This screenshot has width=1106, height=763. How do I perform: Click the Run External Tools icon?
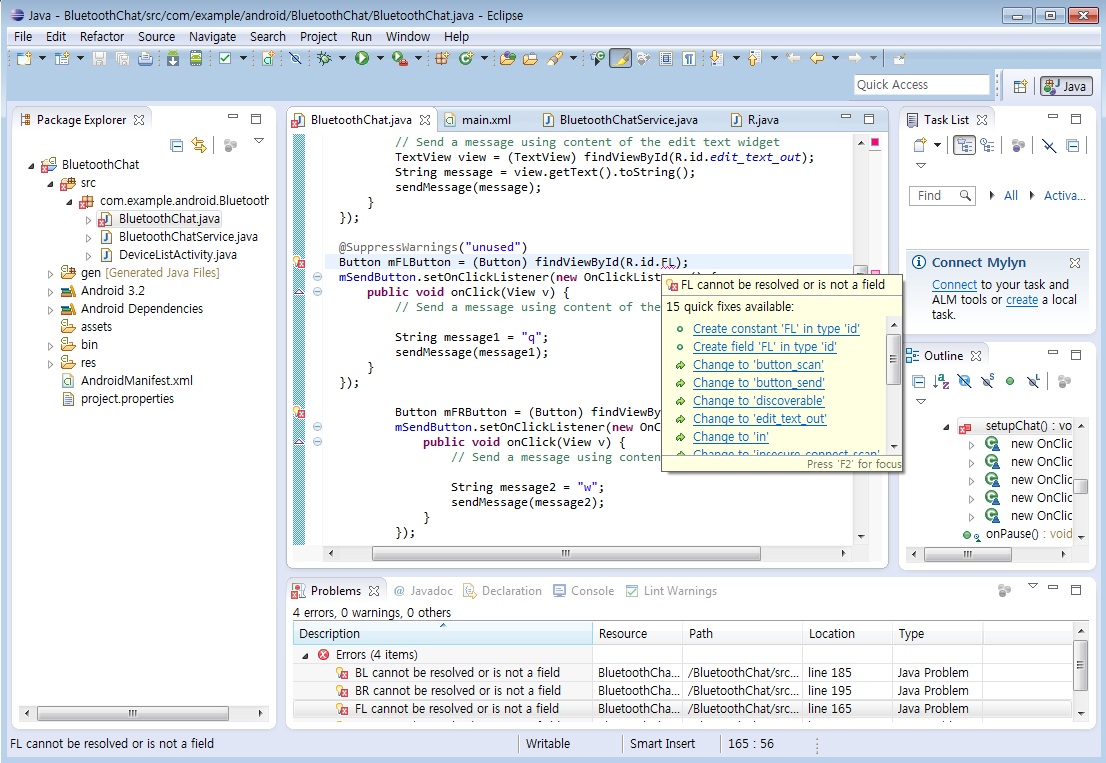399,59
